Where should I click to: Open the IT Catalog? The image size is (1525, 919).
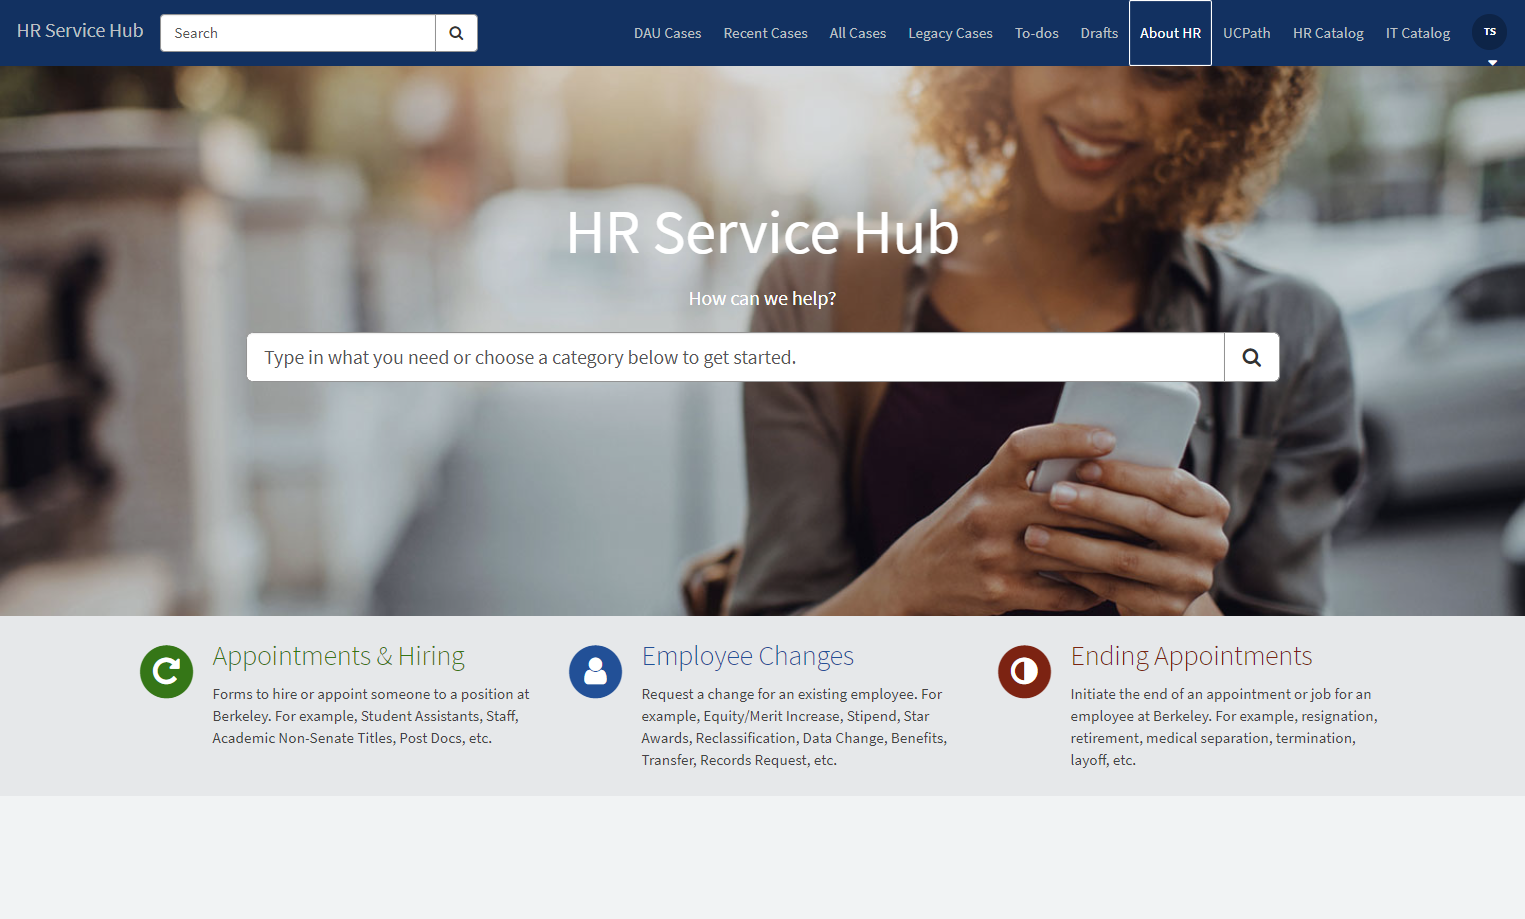click(1417, 33)
